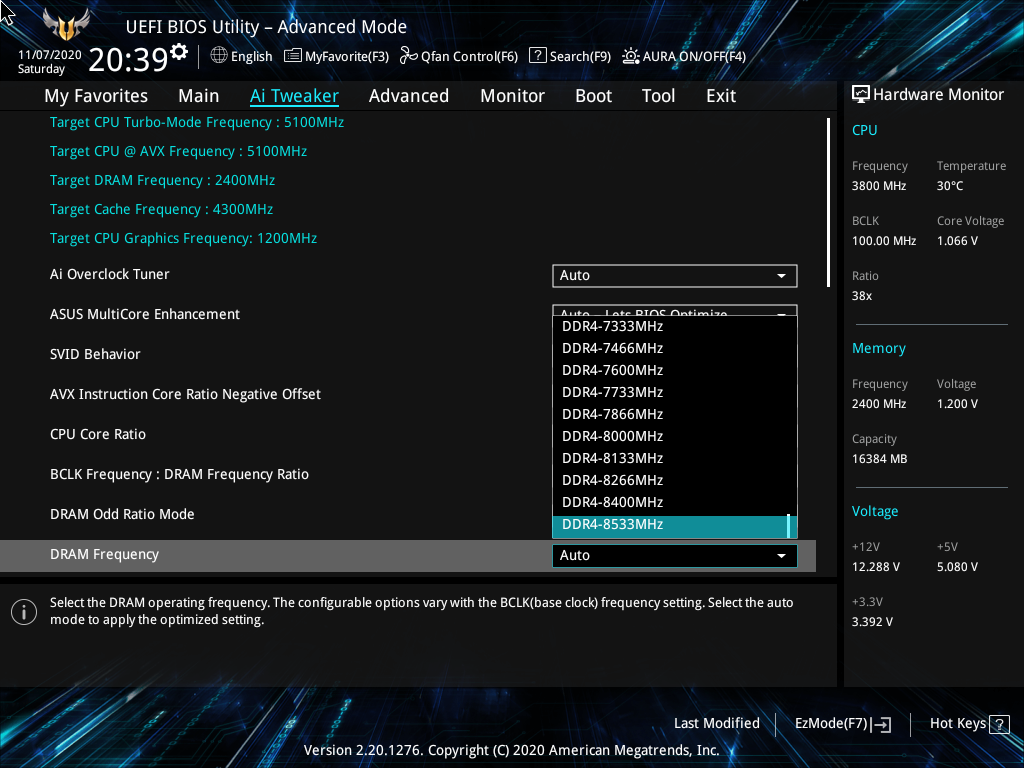Click the DRAM Frequency dropdown arrow

click(781, 556)
